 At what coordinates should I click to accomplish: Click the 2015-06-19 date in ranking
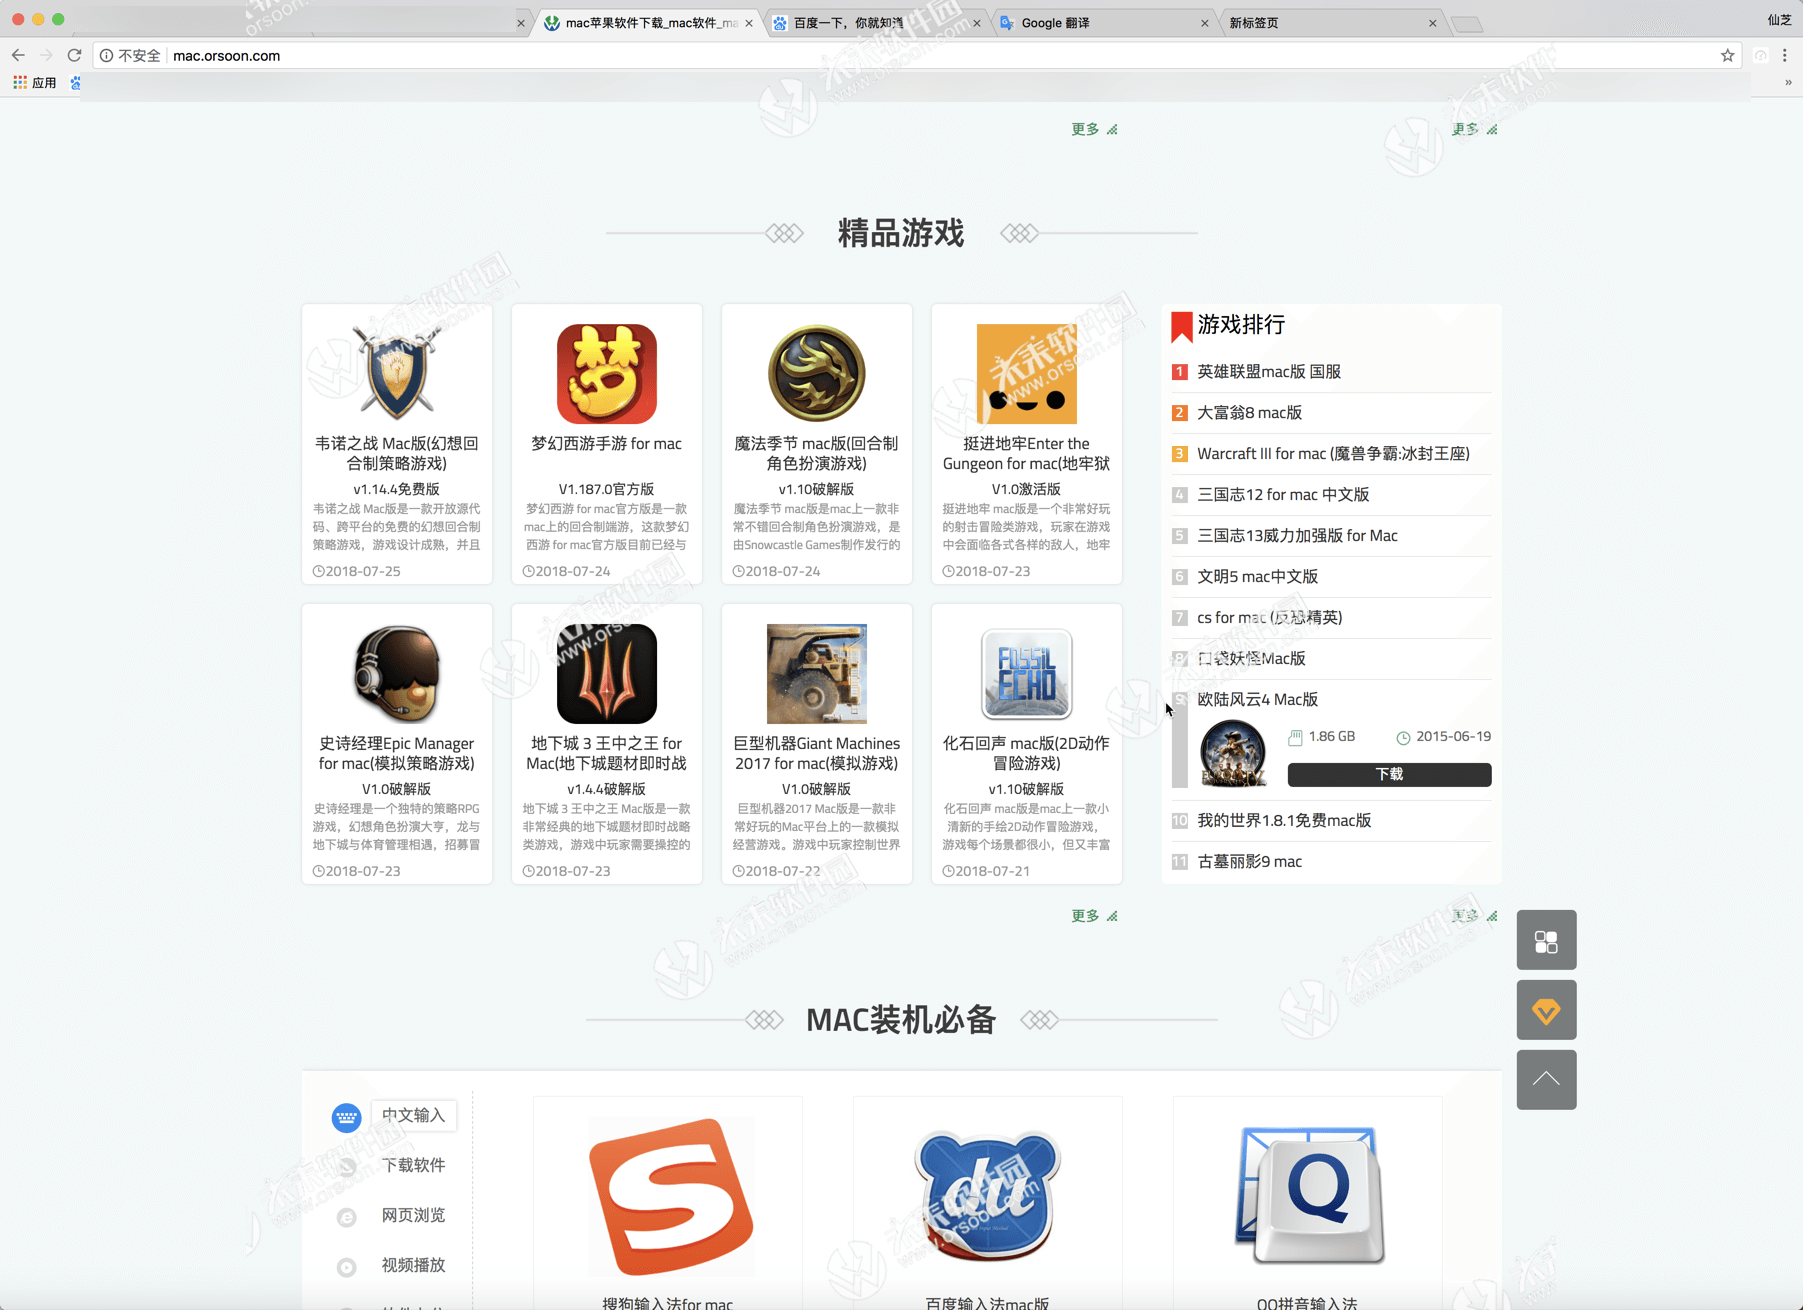coord(1453,736)
